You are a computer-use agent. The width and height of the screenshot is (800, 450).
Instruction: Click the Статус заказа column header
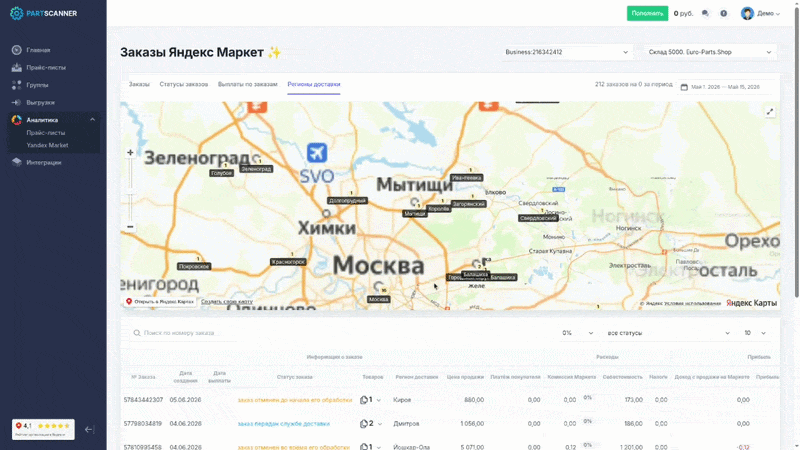[294, 377]
